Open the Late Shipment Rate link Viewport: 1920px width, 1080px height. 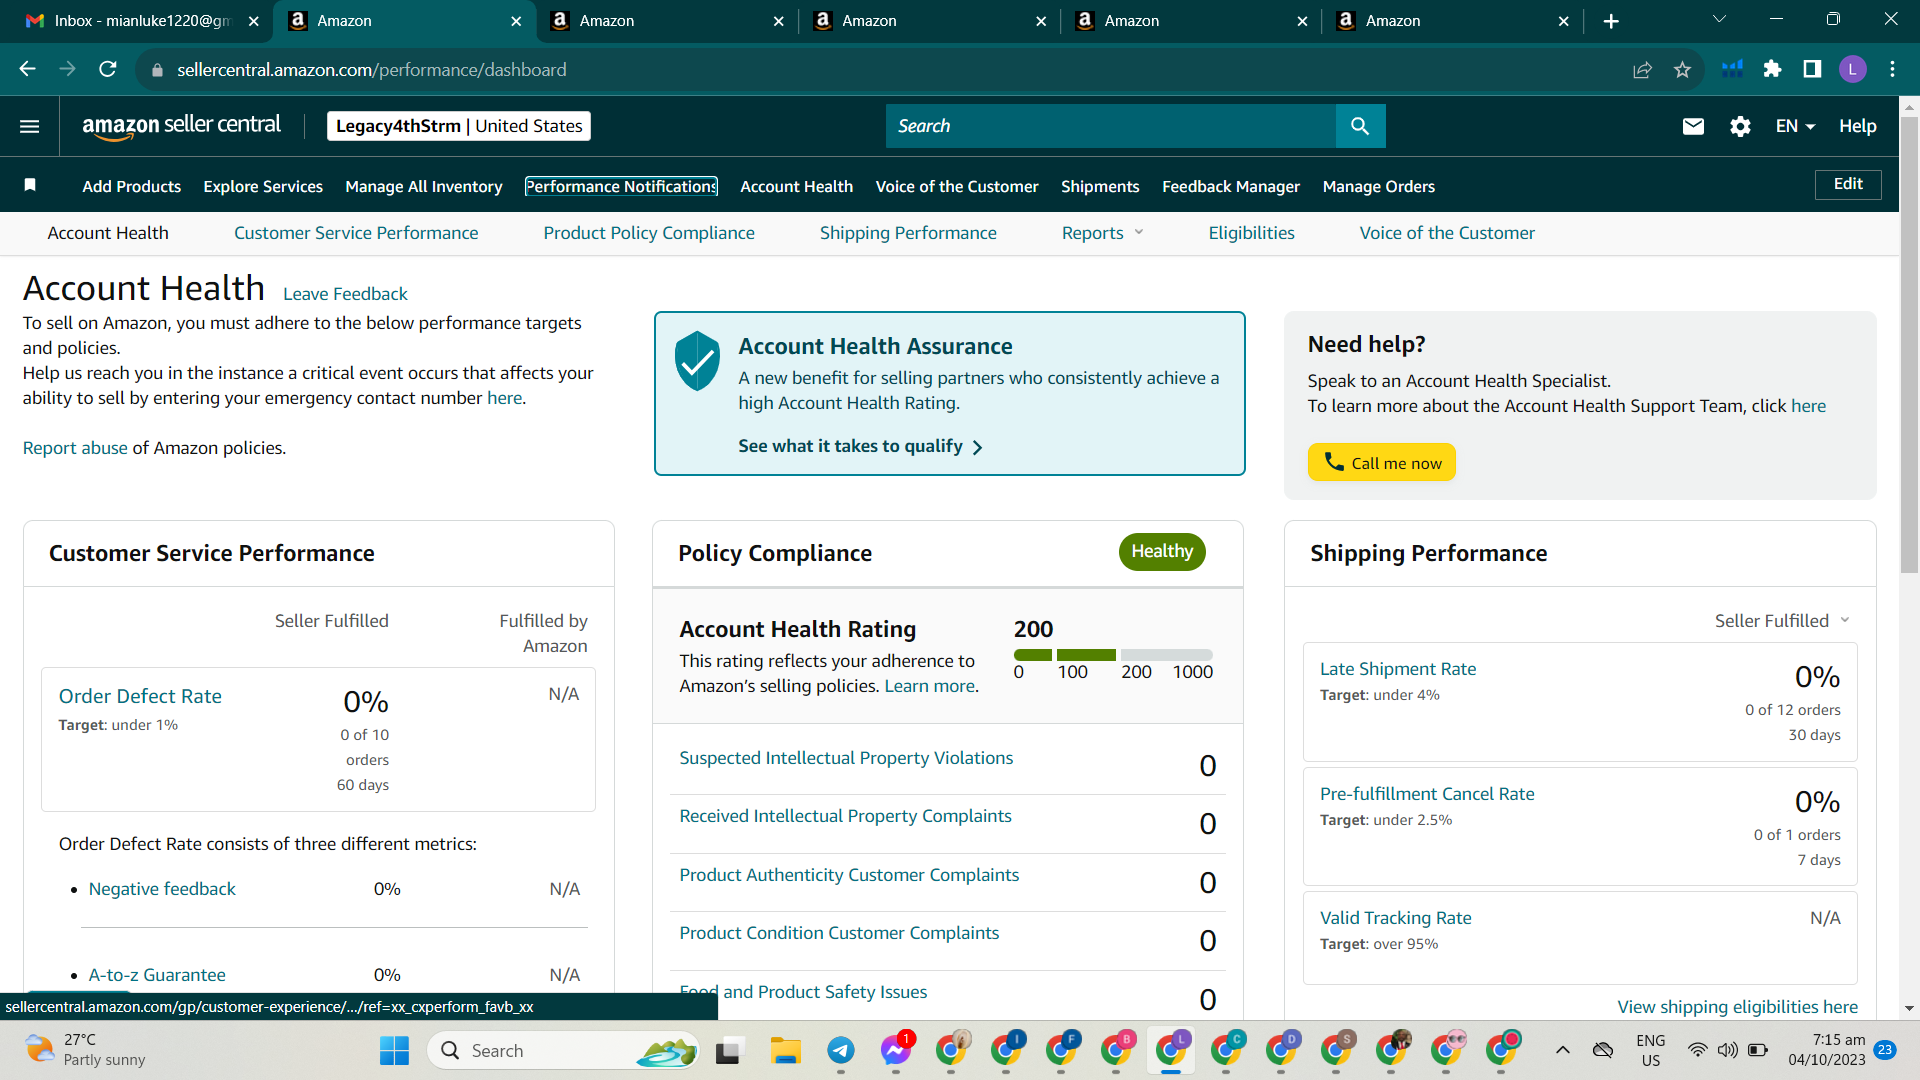pyautogui.click(x=1398, y=669)
